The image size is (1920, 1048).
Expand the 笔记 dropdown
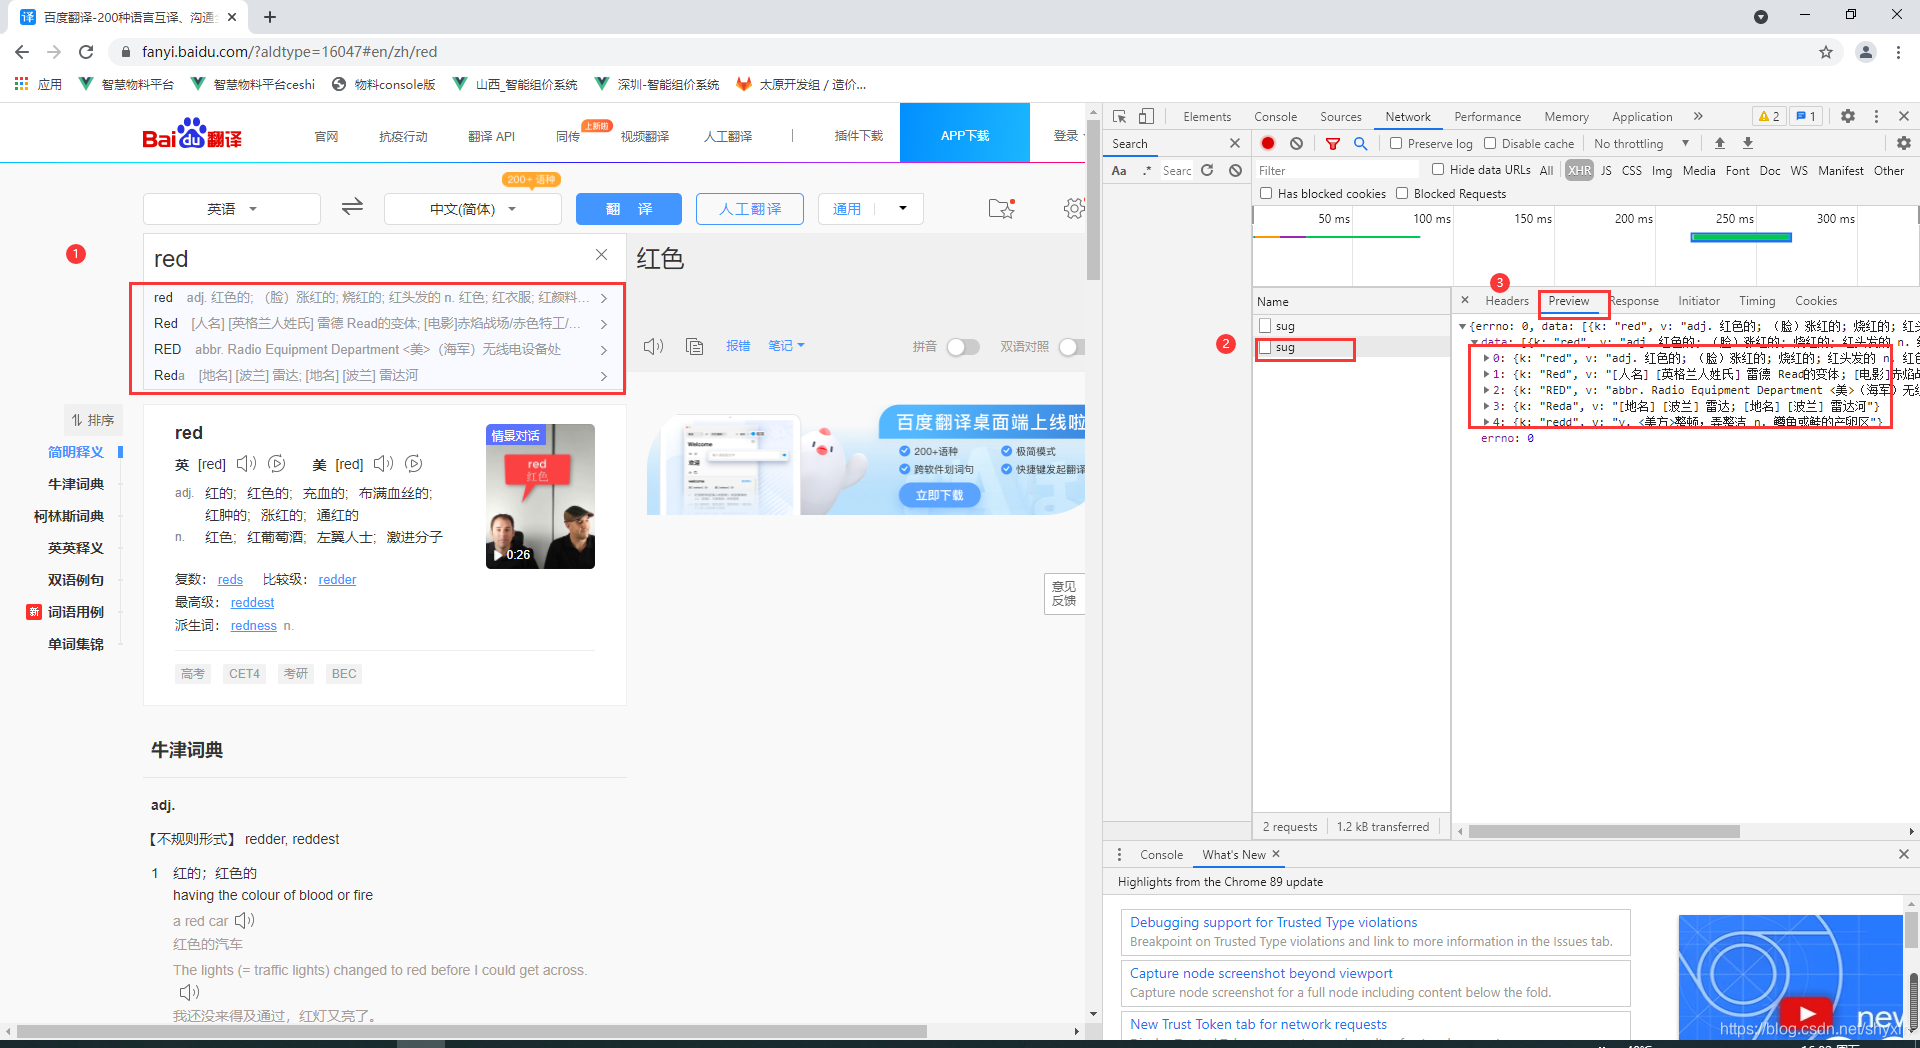[x=787, y=346]
